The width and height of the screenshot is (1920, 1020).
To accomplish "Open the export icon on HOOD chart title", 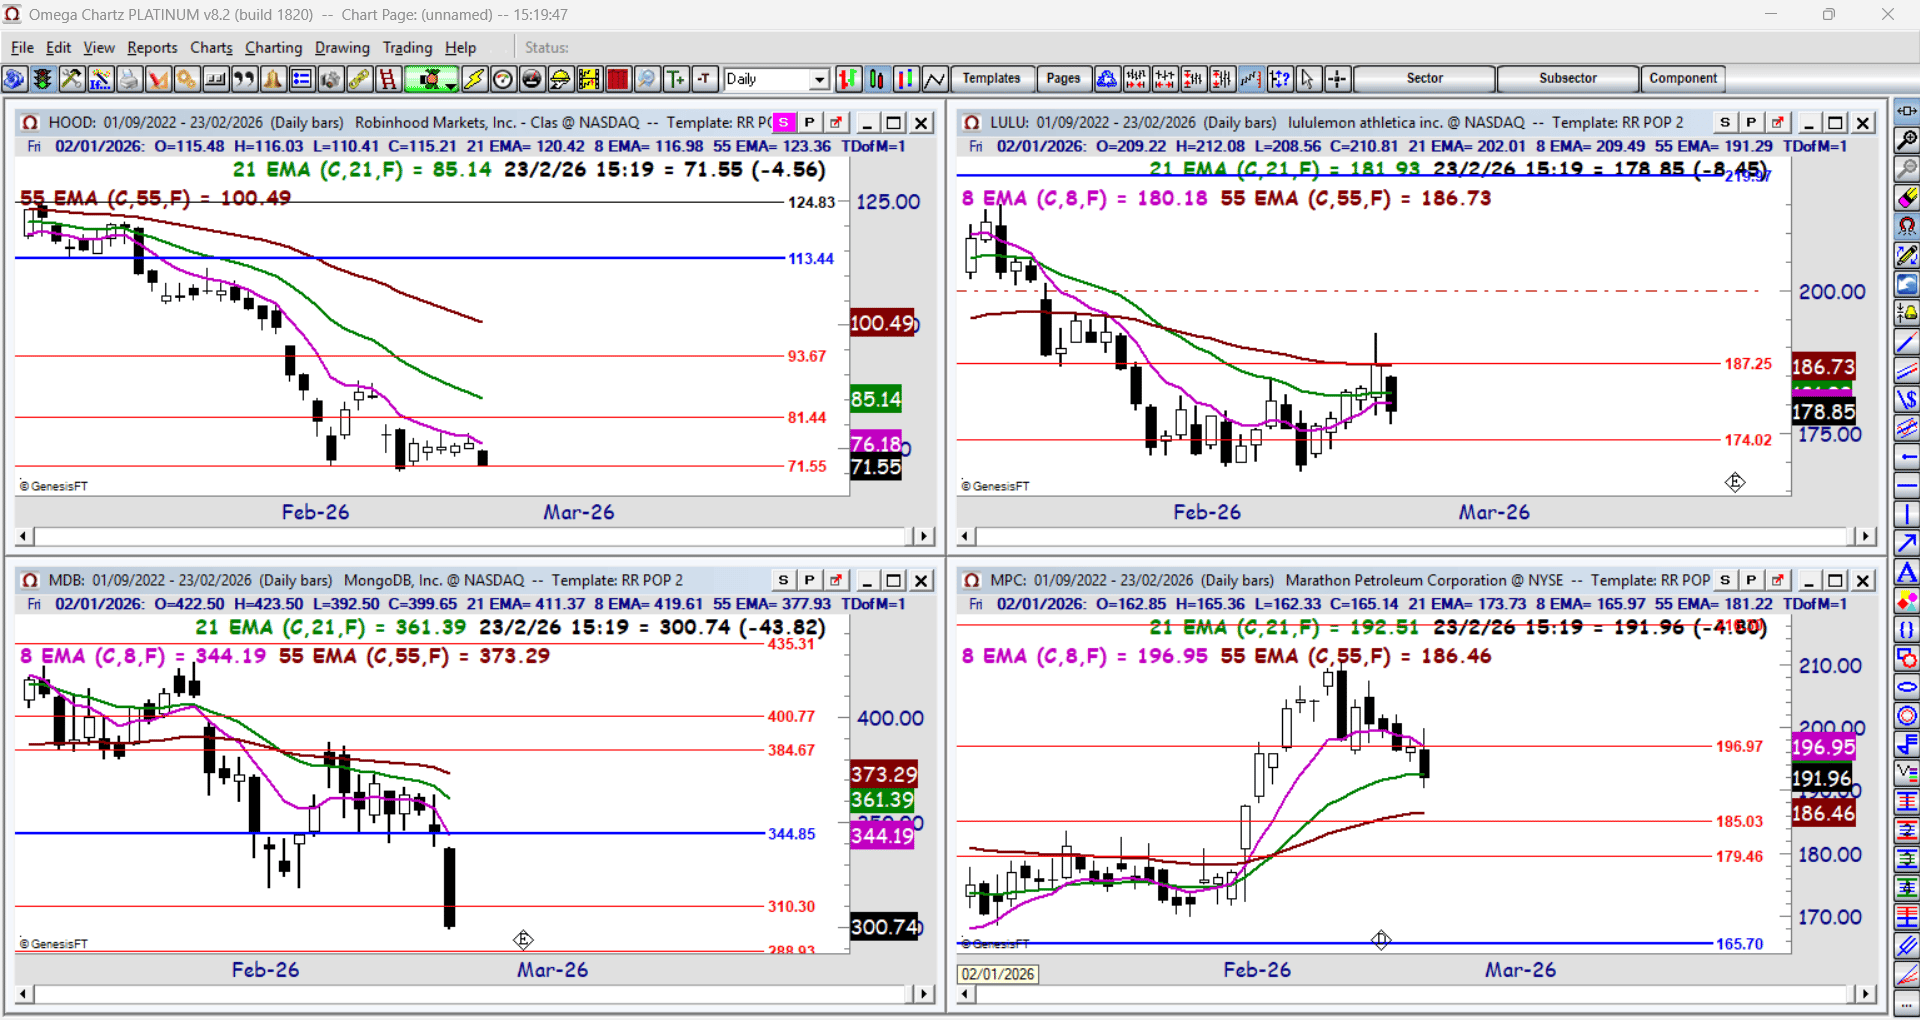I will point(836,122).
